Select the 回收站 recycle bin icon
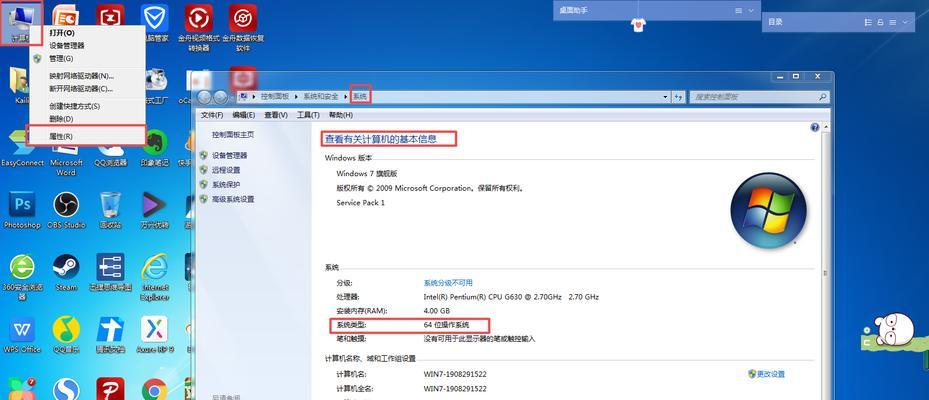The width and height of the screenshot is (929, 400). point(110,210)
